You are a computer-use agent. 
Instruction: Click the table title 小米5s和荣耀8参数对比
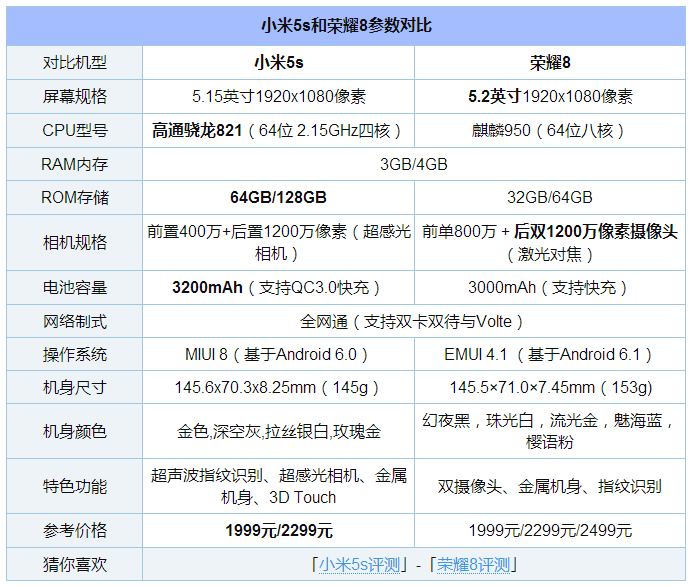point(346,25)
